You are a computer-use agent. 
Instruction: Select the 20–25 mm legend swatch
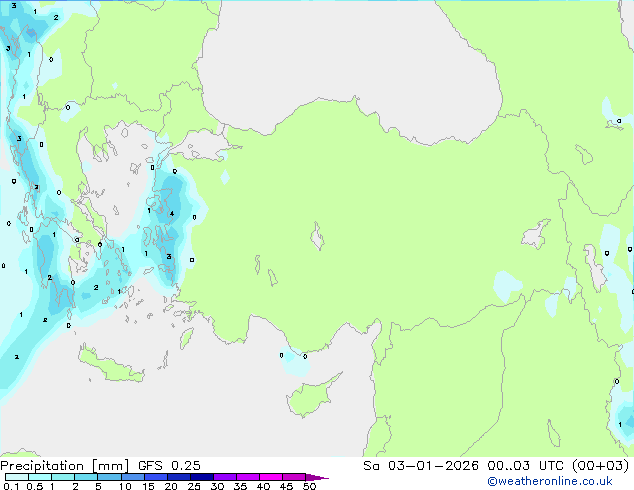coord(179,477)
